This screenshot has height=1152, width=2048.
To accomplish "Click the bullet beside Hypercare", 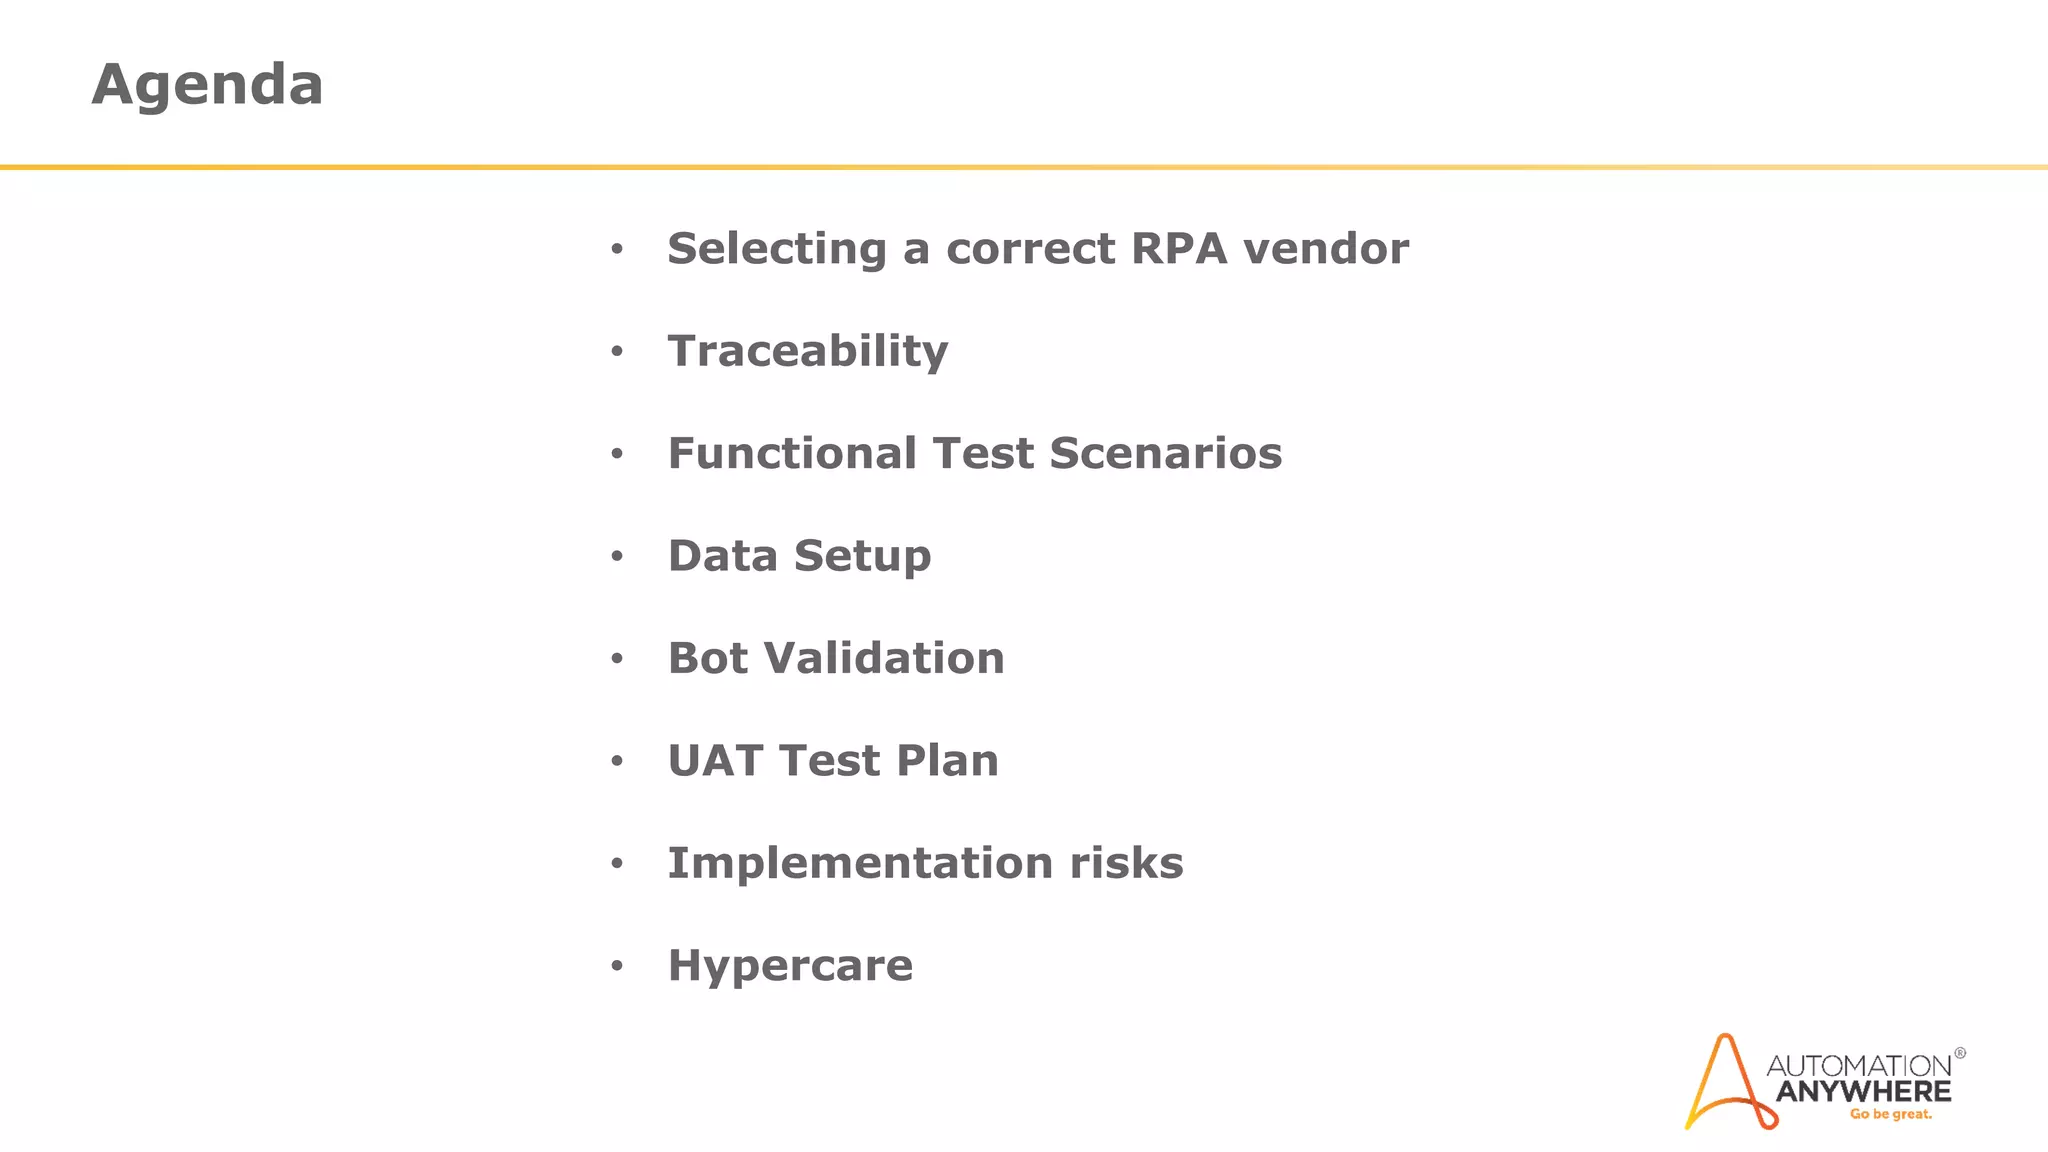I will point(617,966).
